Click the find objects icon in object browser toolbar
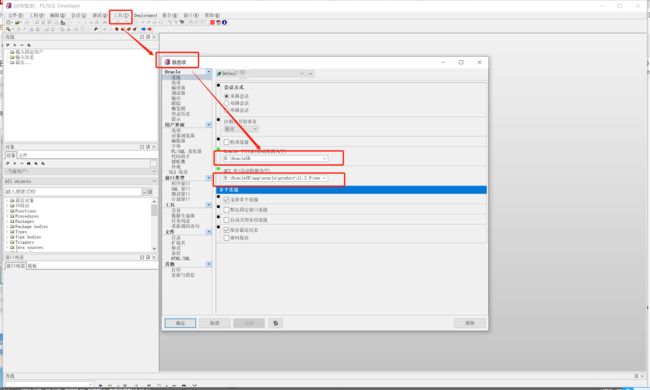Viewport: 650px width, 390px height. [x=29, y=164]
